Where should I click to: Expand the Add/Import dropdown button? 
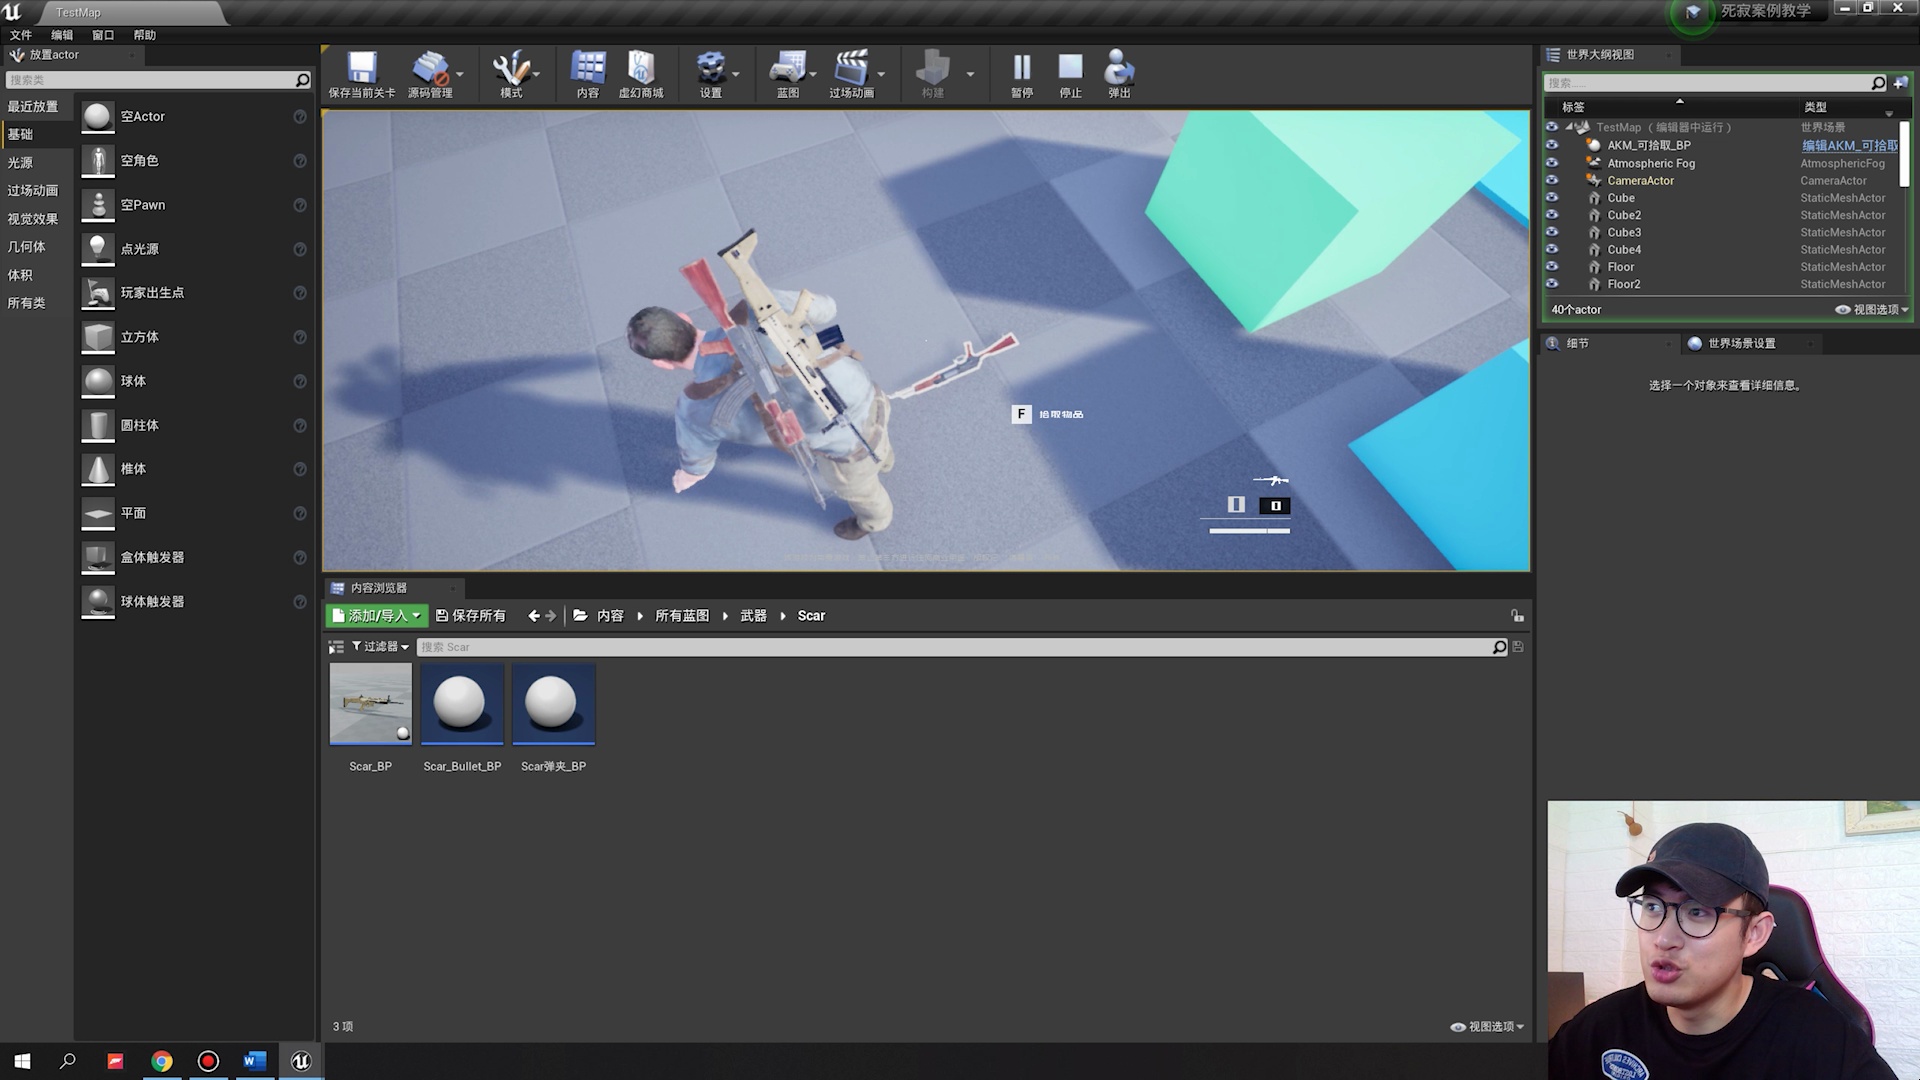(x=376, y=615)
